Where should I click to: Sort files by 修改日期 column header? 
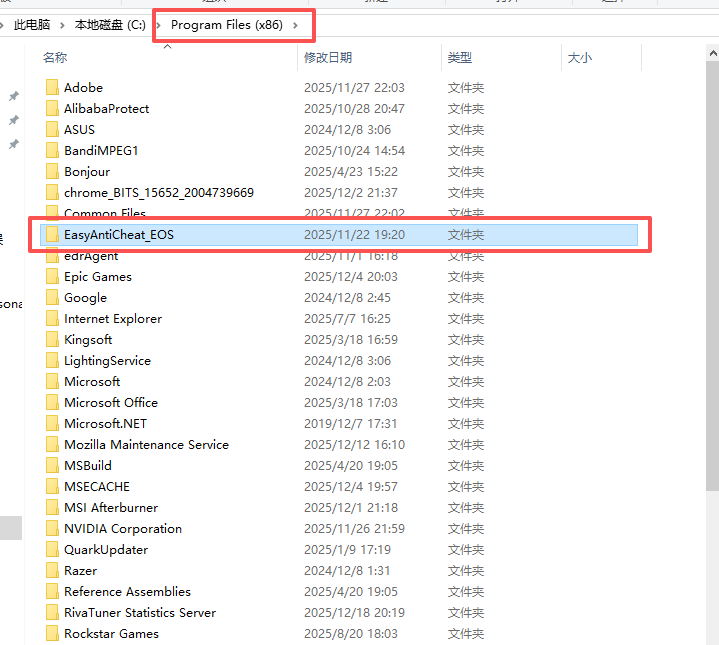coord(328,58)
